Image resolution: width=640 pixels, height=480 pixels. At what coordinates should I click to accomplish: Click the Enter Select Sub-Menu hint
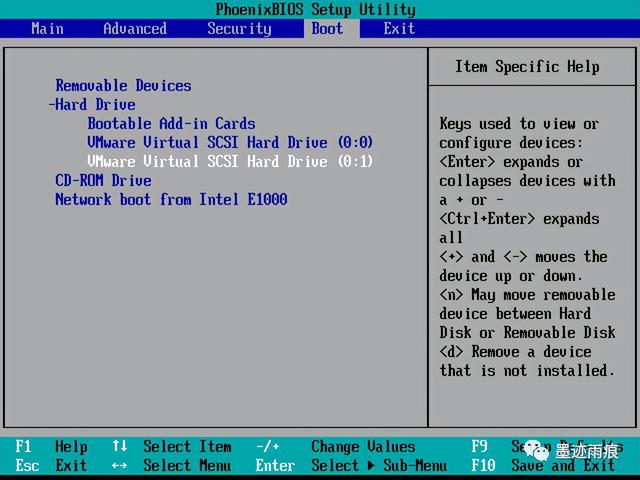click(x=351, y=465)
